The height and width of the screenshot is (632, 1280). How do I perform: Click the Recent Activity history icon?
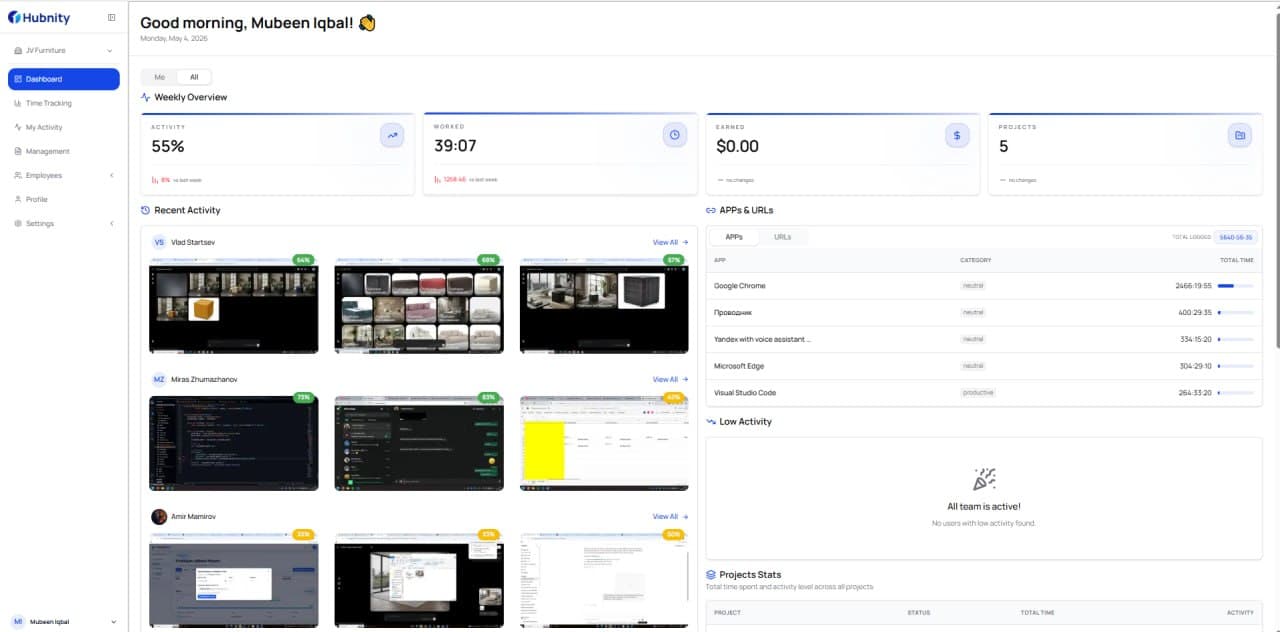(146, 210)
